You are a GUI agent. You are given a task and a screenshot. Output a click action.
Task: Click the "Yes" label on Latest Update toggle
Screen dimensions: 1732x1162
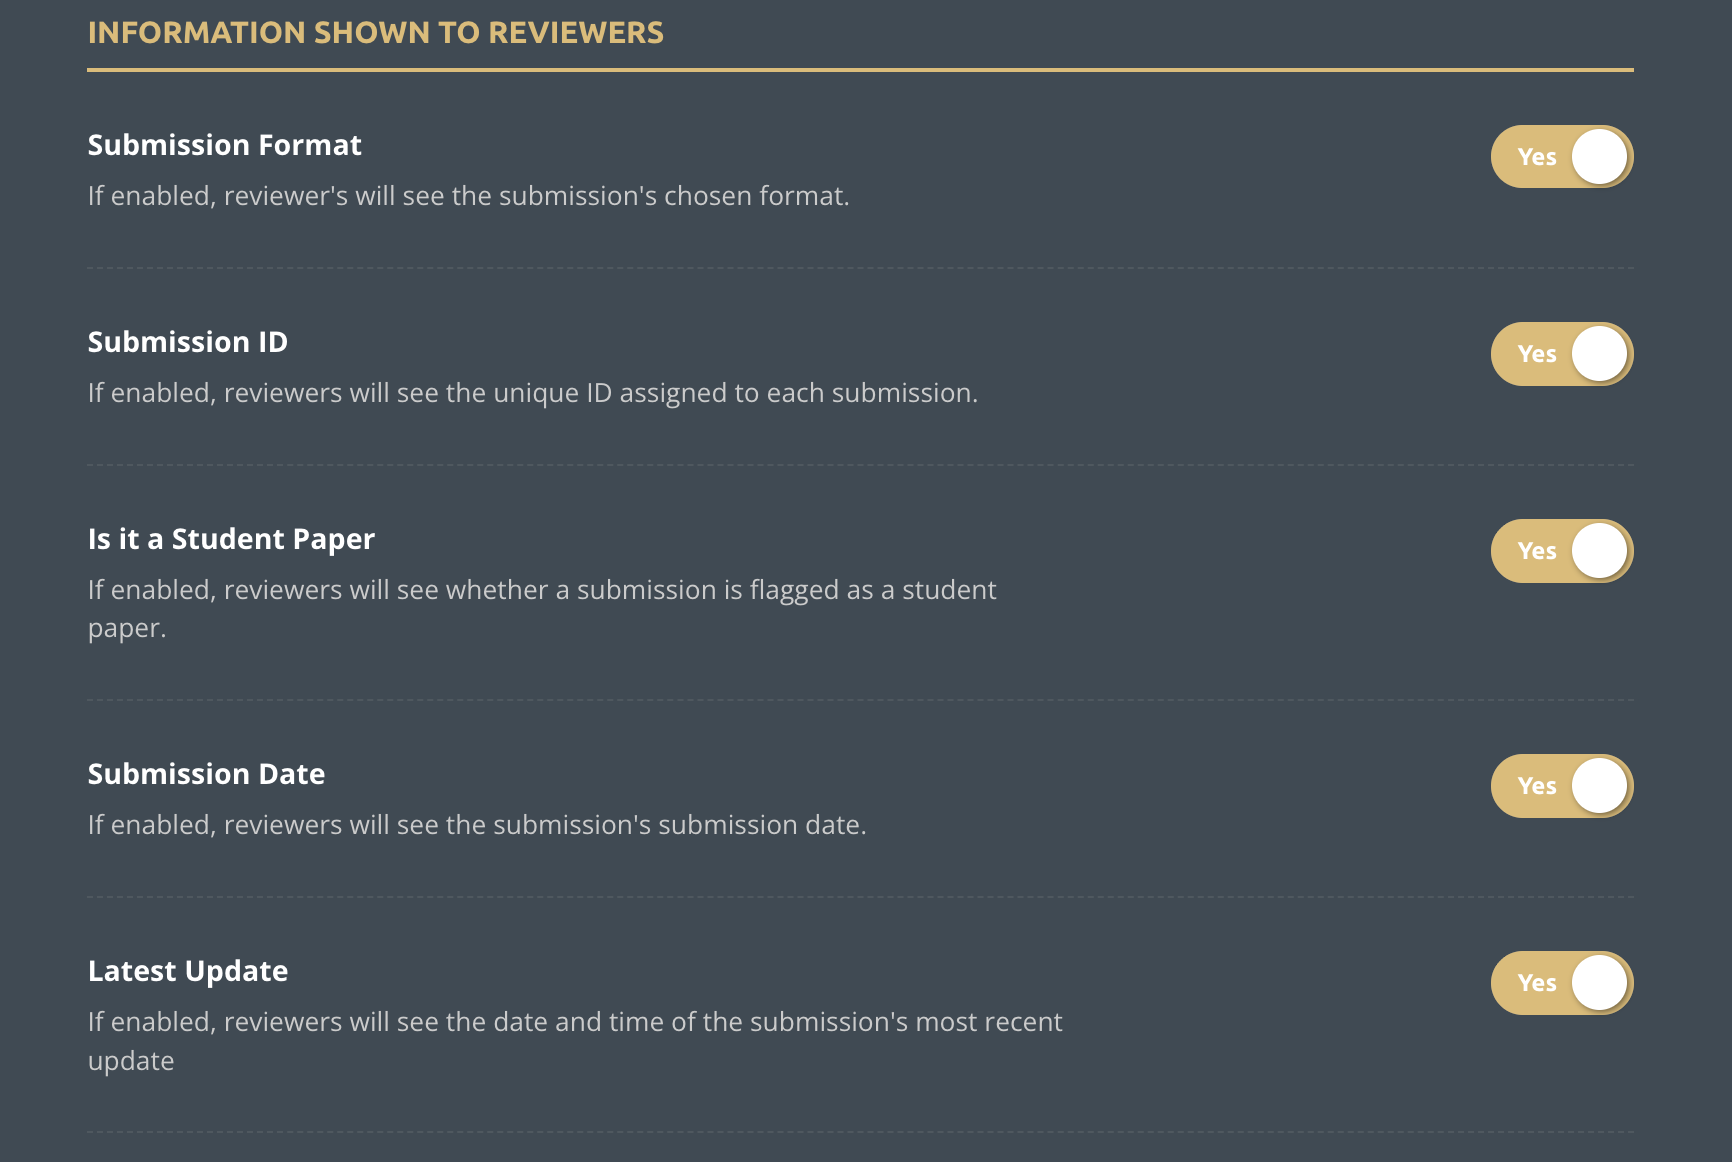1536,983
